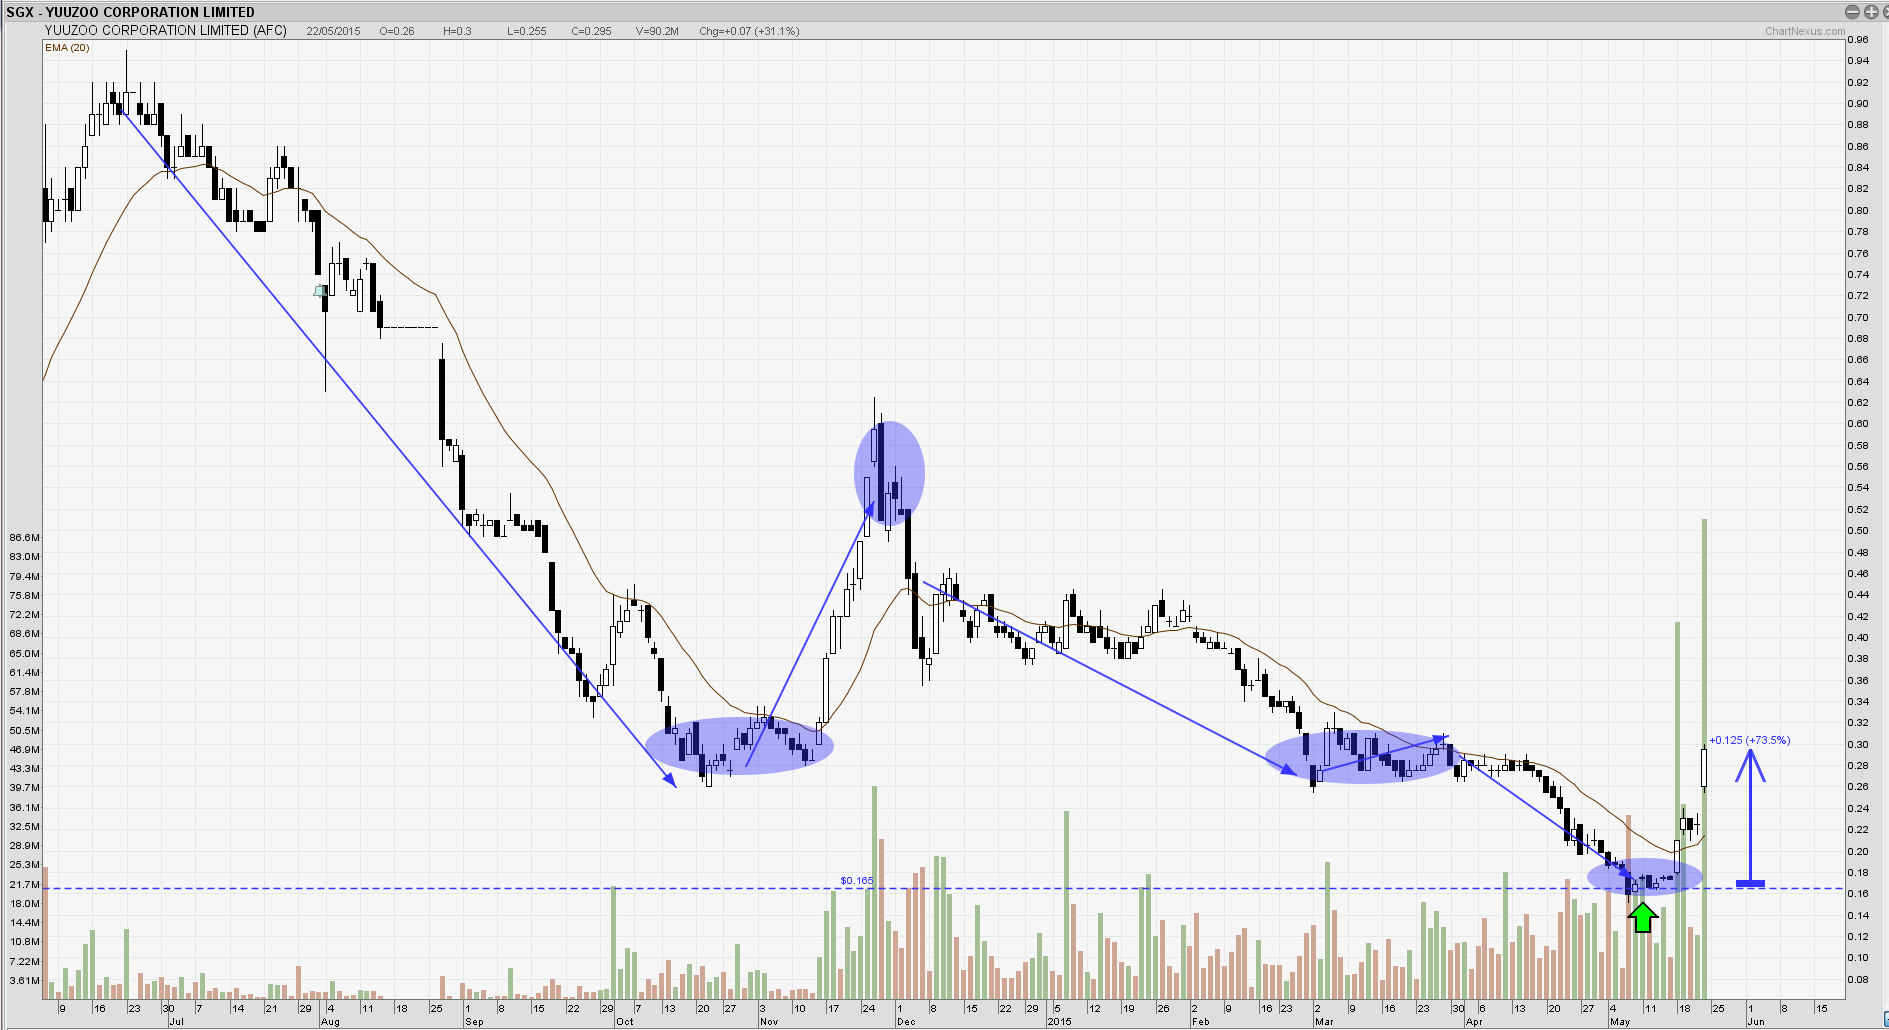1889x1030 pixels.
Task: Select the blue ellipse around the November peak
Action: click(889, 473)
